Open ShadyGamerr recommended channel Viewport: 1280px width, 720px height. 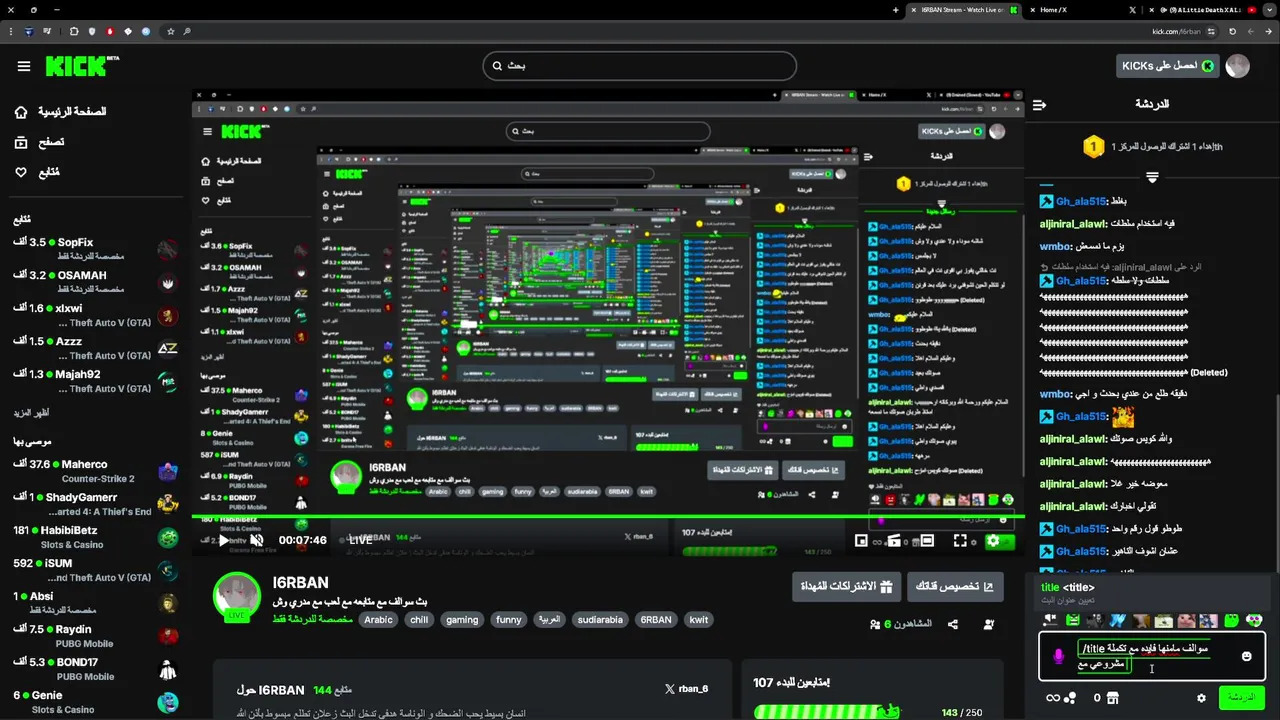[x=95, y=504]
